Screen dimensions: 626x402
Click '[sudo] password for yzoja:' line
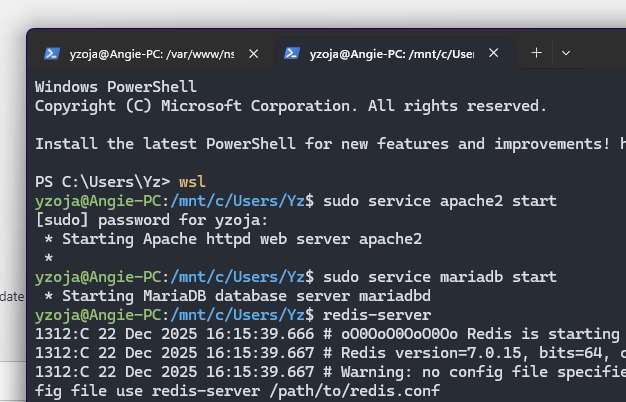click(x=151, y=220)
